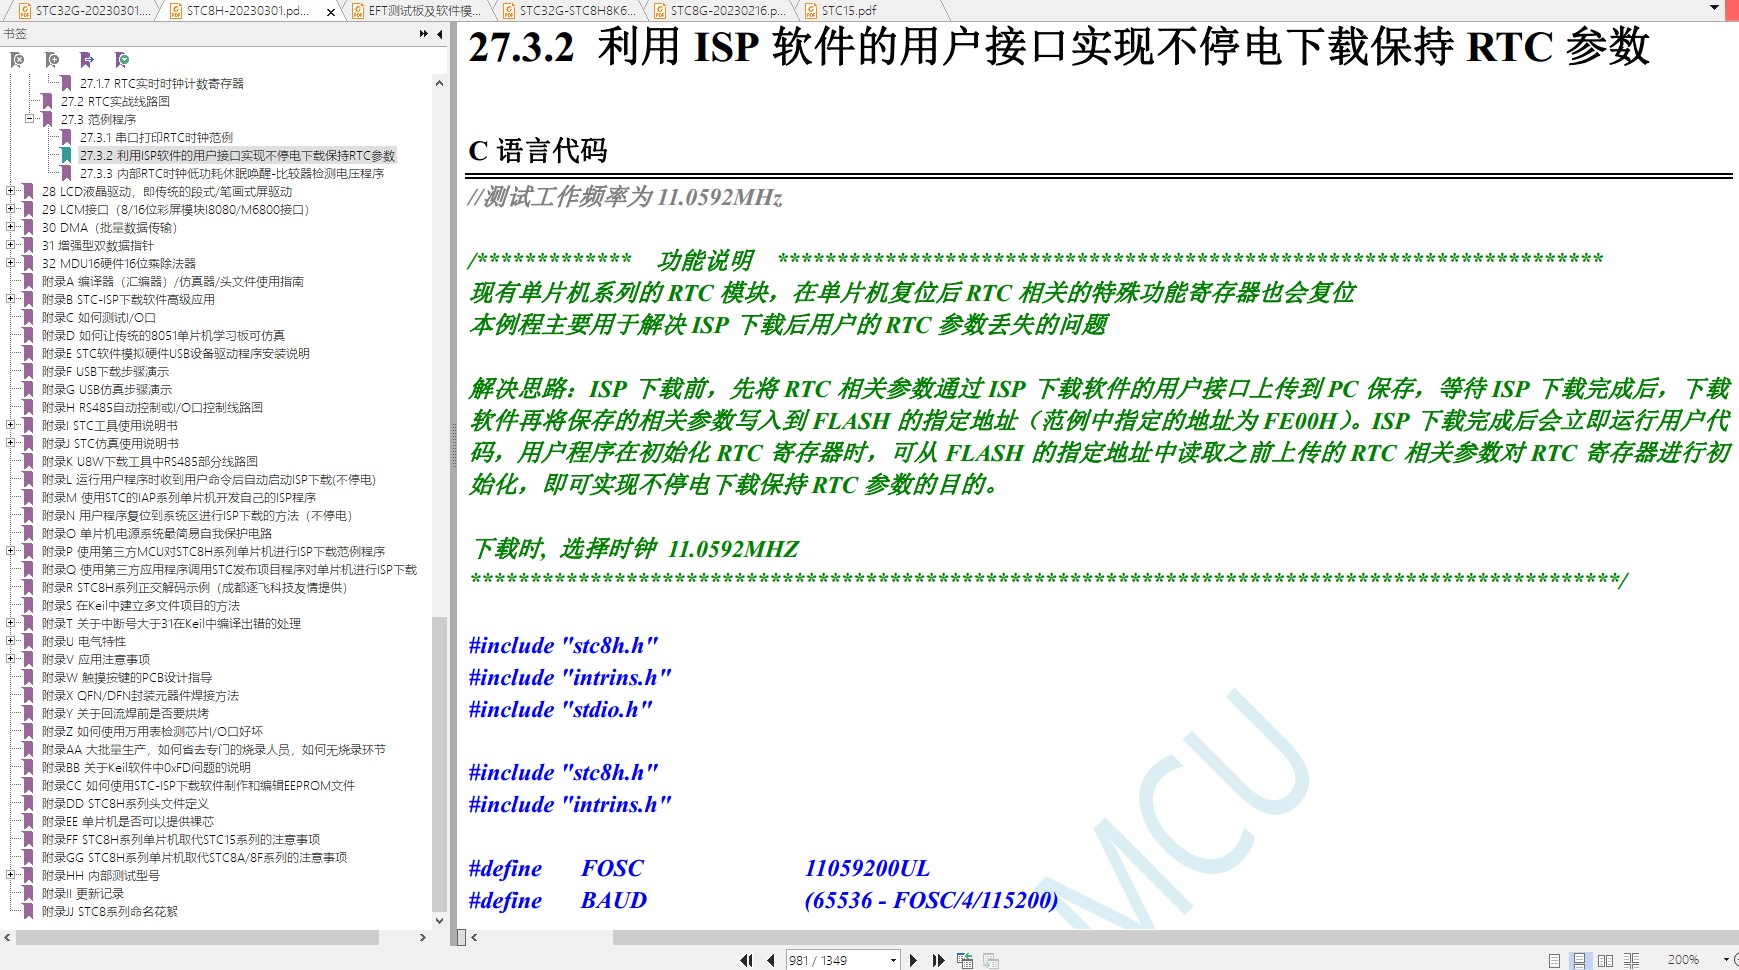Click the go to previous view icon
Viewport: 1739px width, 970px height.
point(965,960)
